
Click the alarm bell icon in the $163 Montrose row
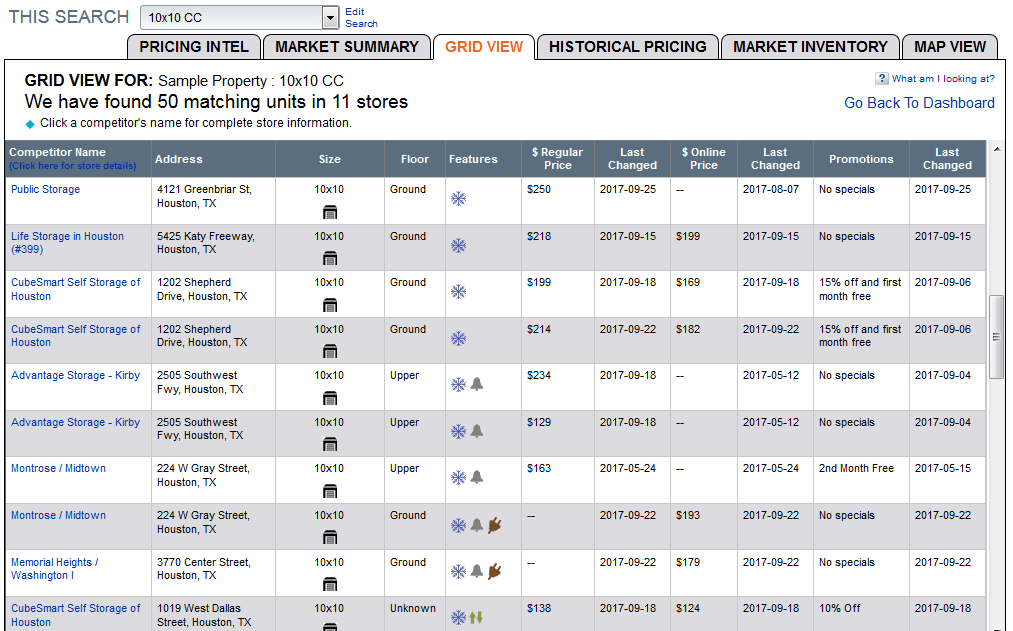477,477
